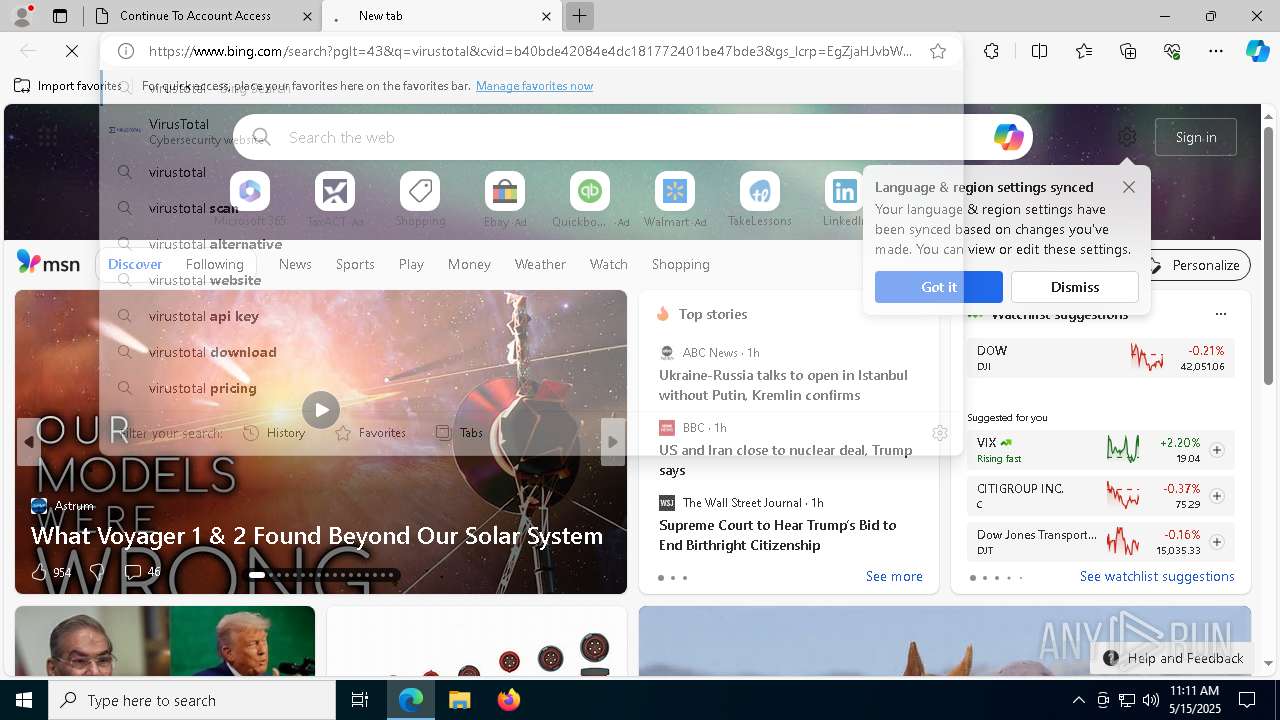The image size is (1280, 720).
Task: Select the Discover feed tab
Action: point(135,264)
